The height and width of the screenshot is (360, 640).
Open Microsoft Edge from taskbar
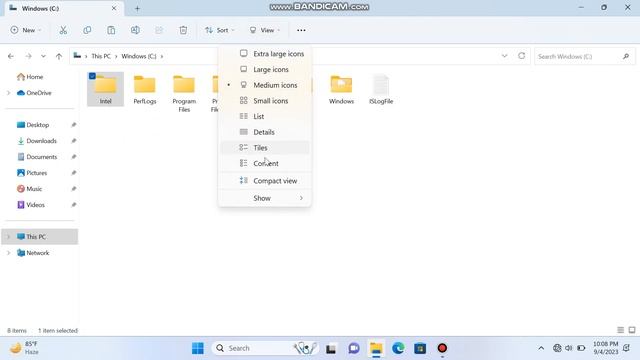pos(398,348)
